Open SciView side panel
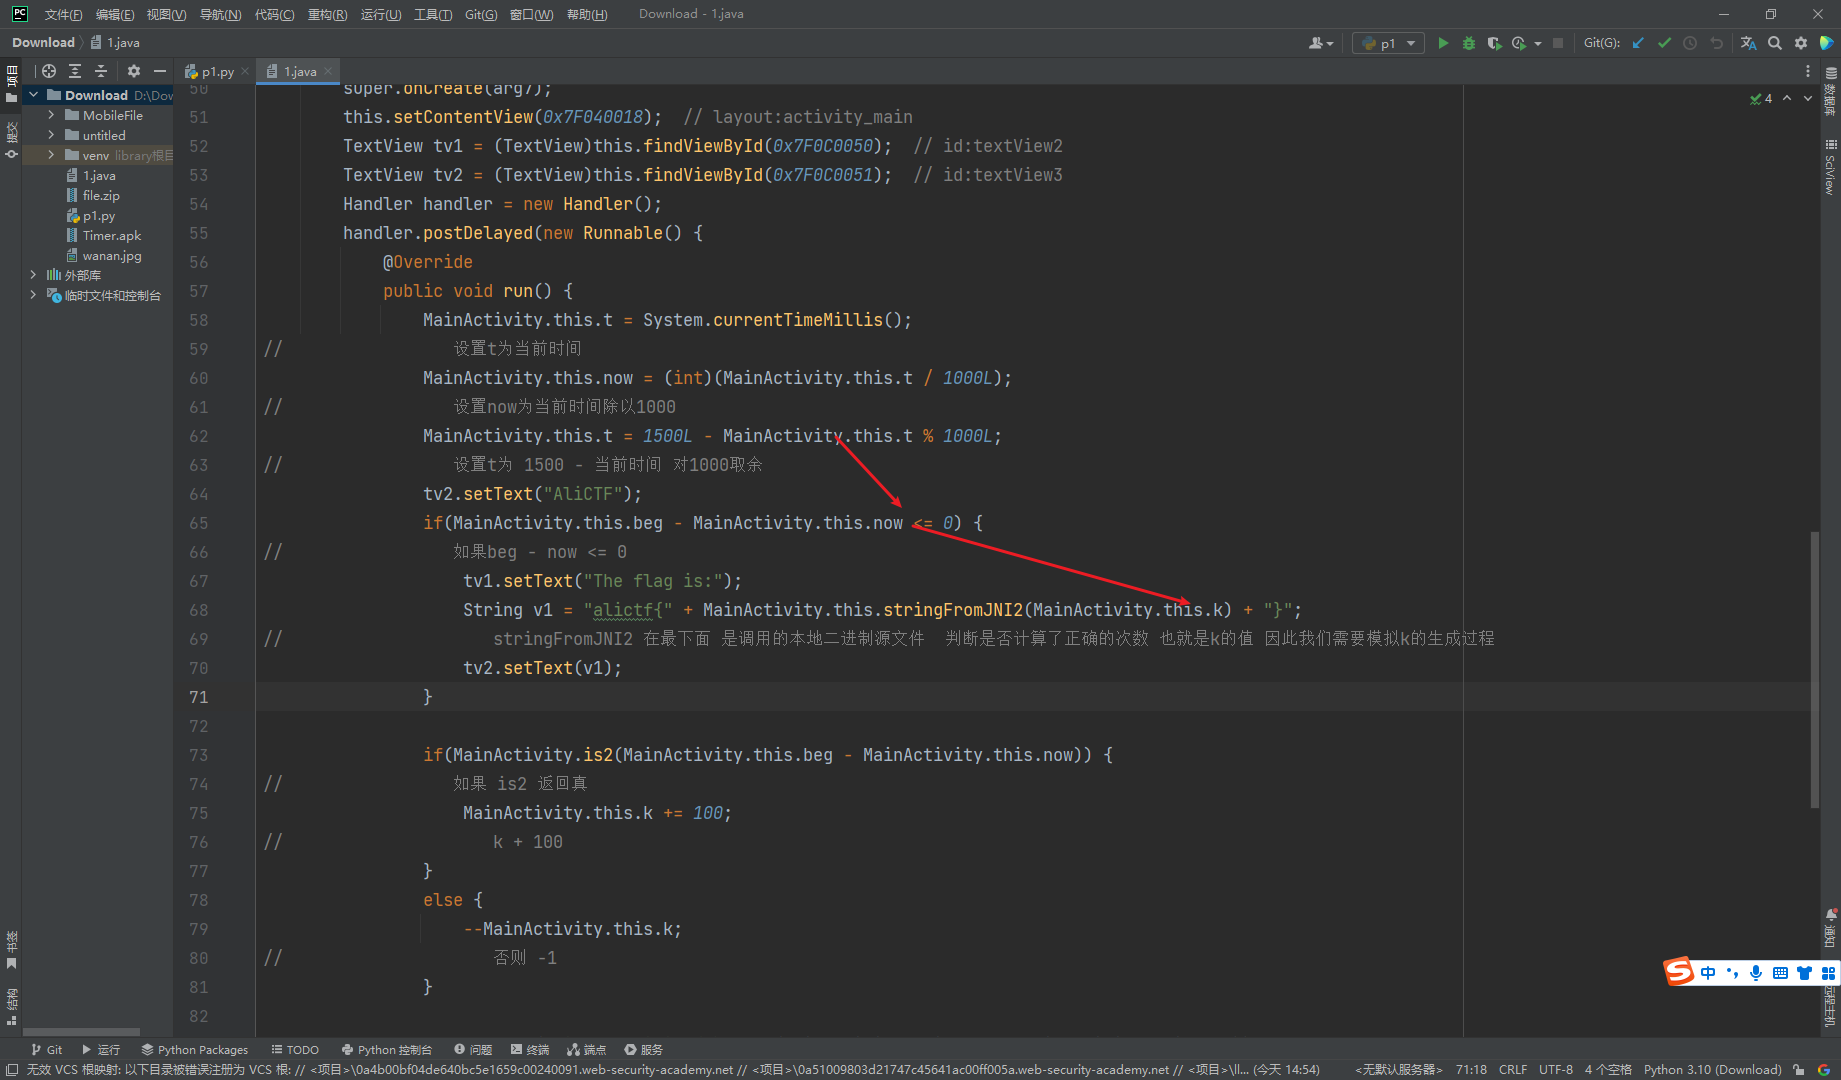This screenshot has height=1080, width=1841. (1830, 166)
